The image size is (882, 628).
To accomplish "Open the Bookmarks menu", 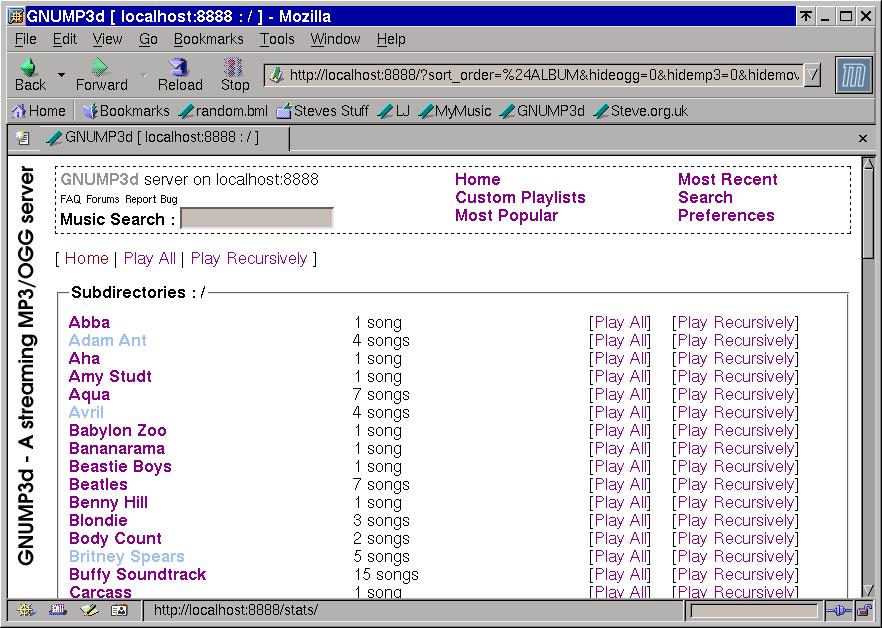I will coord(208,39).
